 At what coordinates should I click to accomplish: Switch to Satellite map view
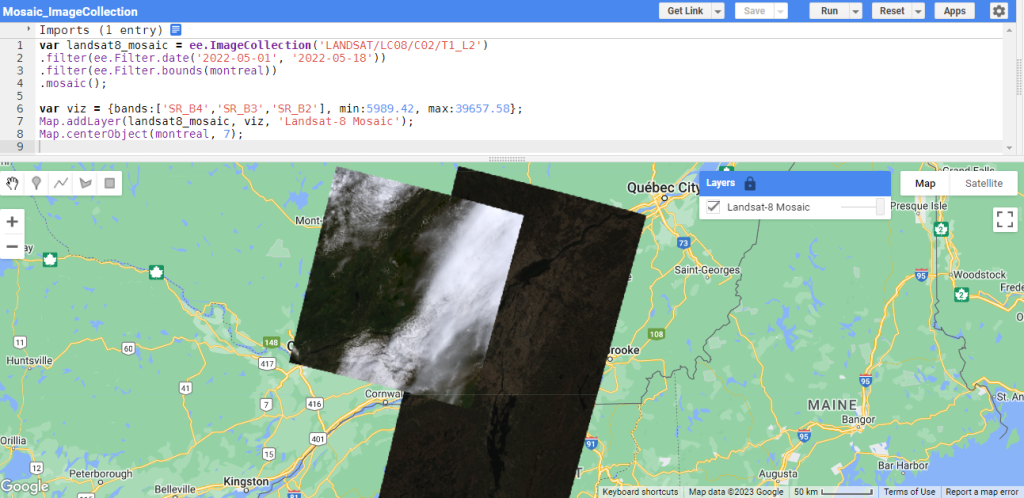983,184
